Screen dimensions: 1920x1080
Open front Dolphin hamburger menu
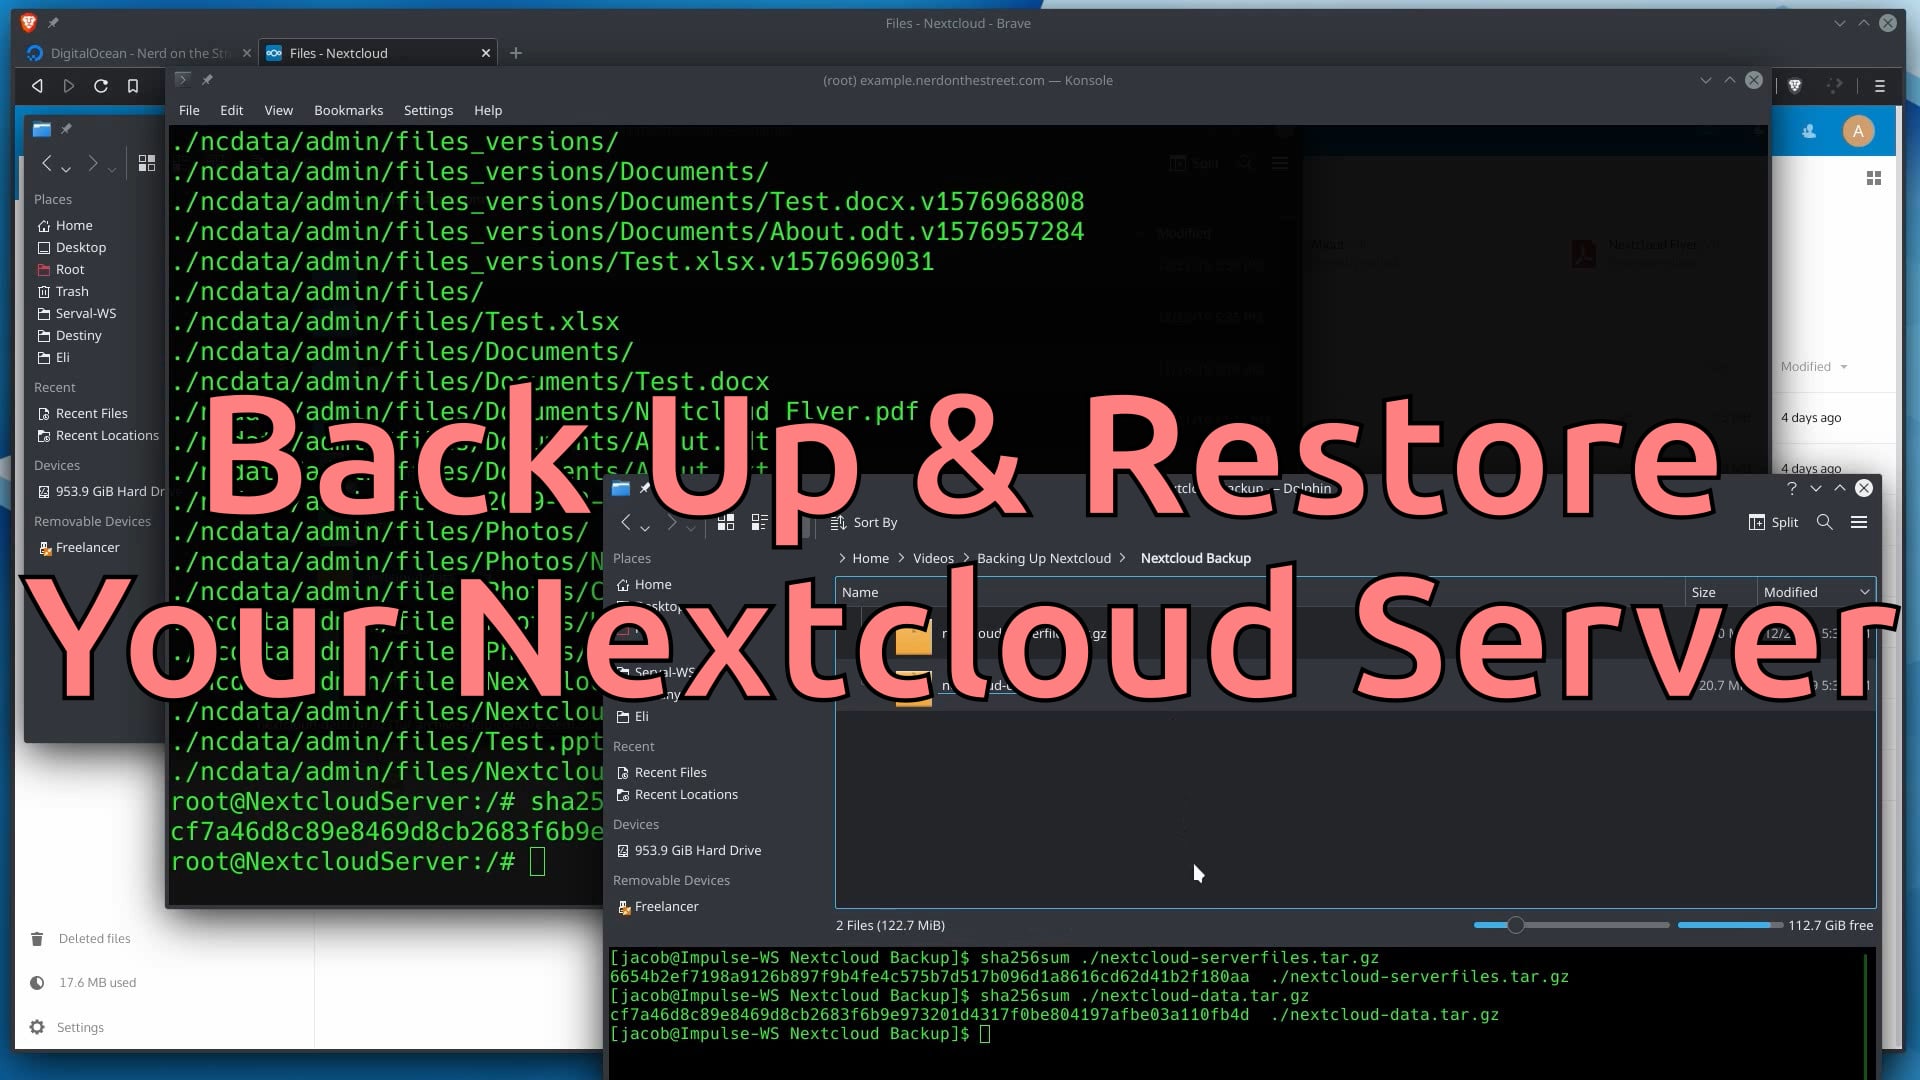tap(1859, 522)
